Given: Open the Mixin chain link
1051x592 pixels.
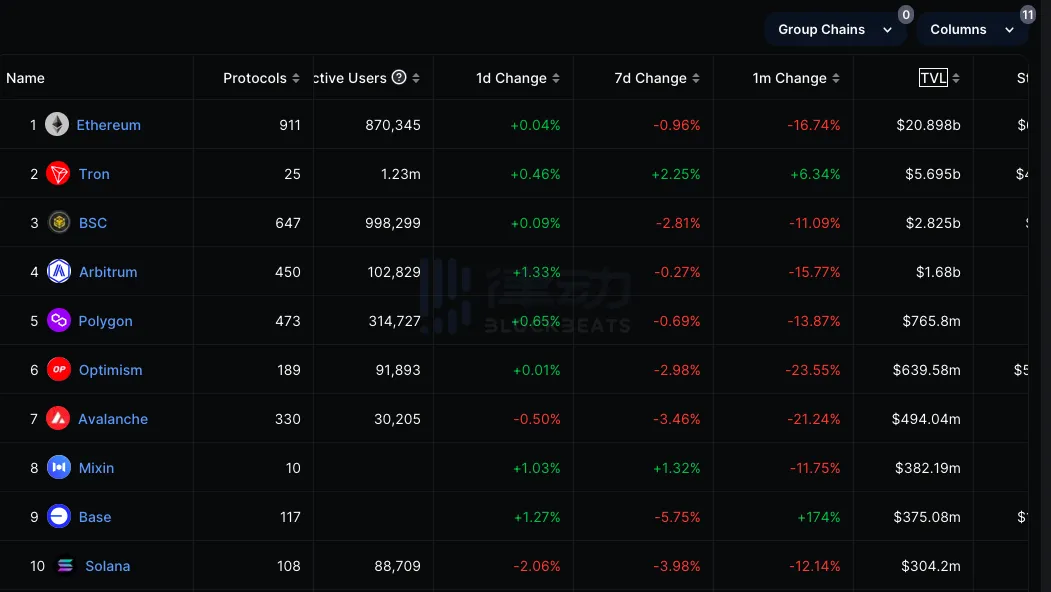Looking at the screenshot, I should point(96,468).
